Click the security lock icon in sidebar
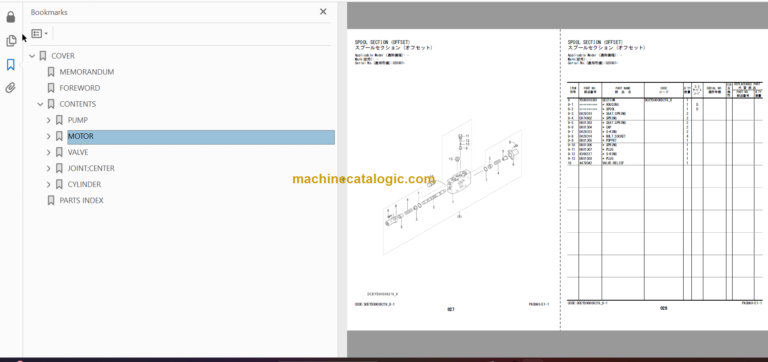Image resolution: width=768 pixels, height=362 pixels. [11, 17]
